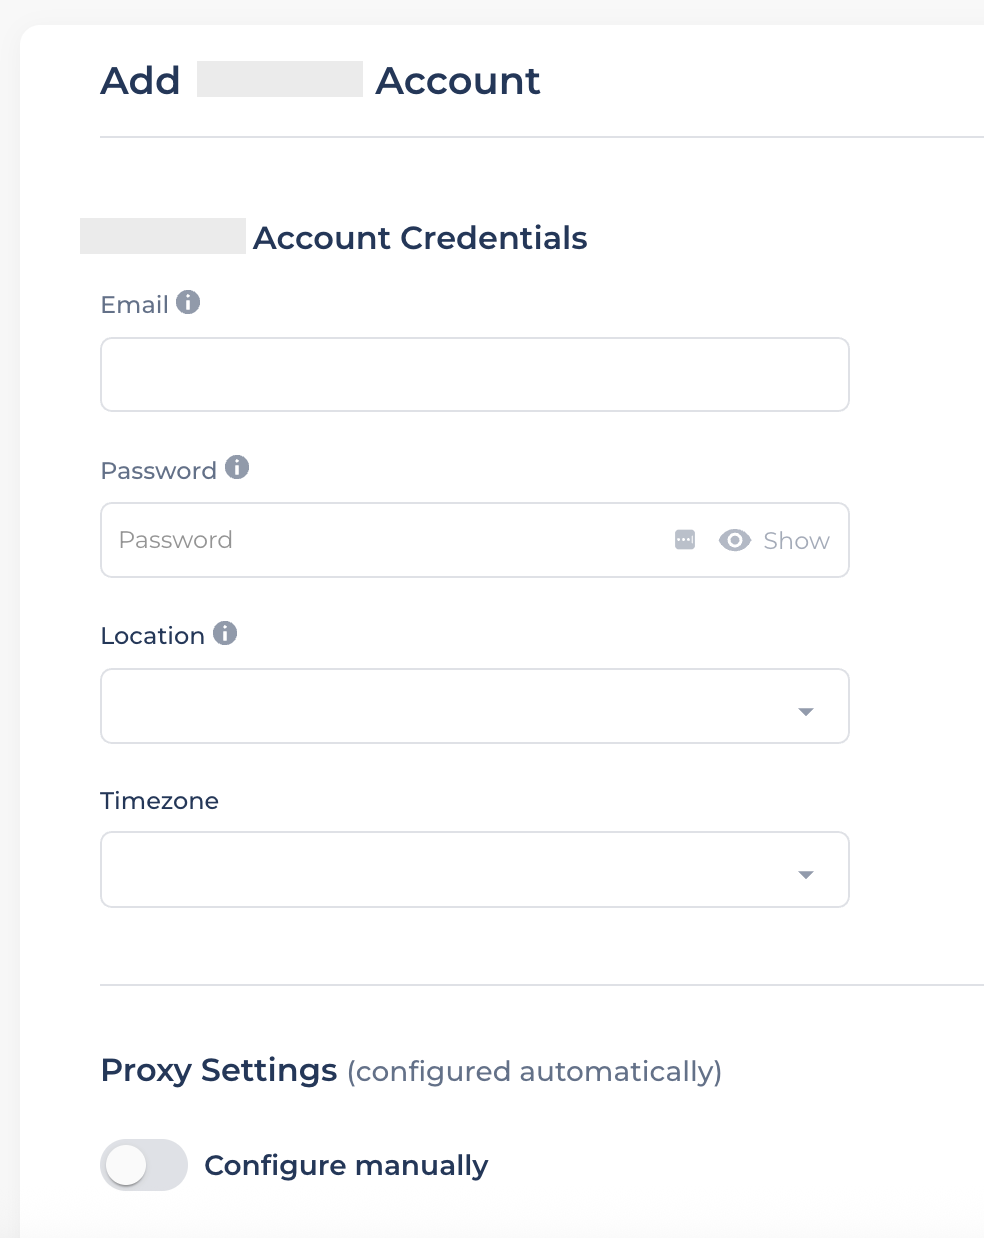The width and height of the screenshot is (984, 1238).
Task: Expand the Location dropdown arrow
Action: pyautogui.click(x=806, y=711)
